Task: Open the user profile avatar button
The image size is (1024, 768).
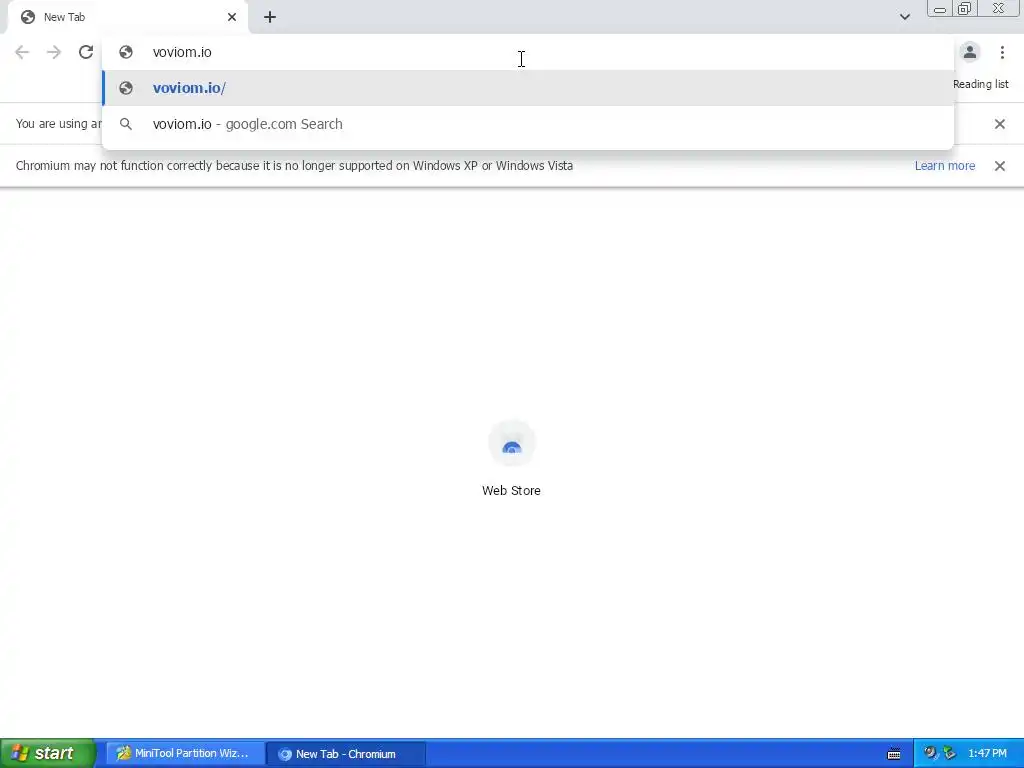Action: tap(970, 52)
